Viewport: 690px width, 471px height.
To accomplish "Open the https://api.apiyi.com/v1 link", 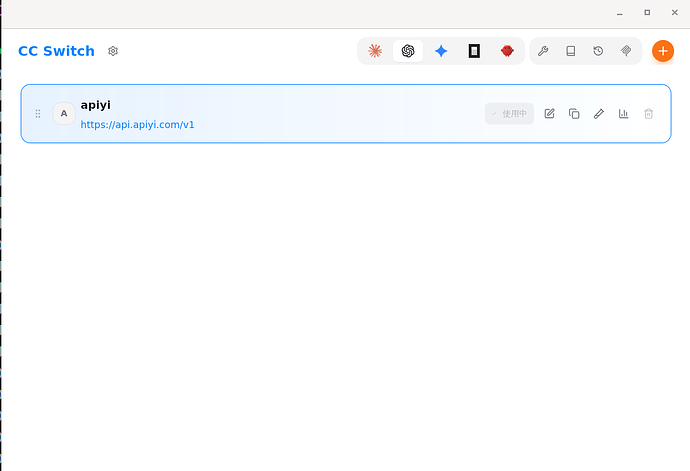I will [x=137, y=125].
